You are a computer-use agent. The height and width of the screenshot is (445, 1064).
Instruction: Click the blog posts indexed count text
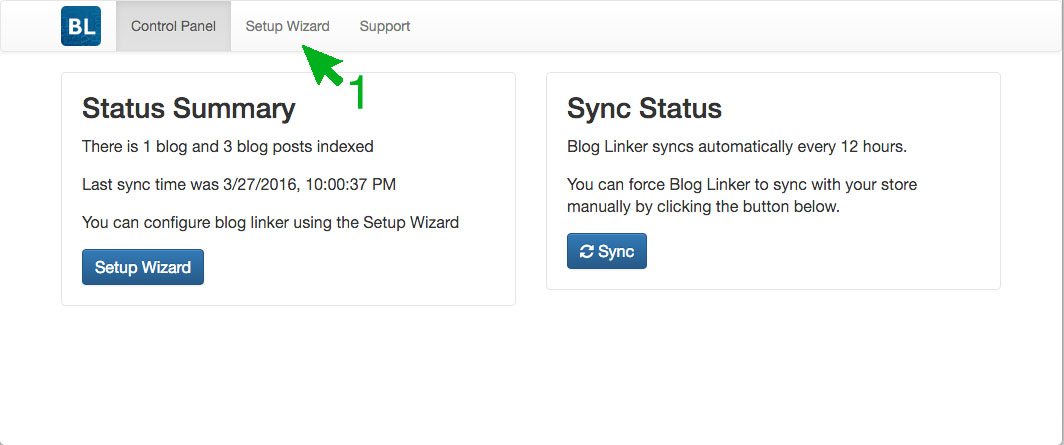[227, 146]
